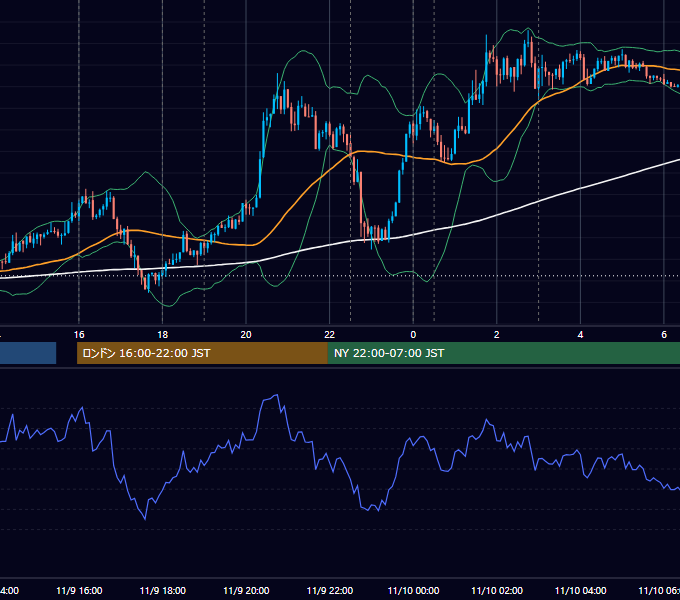Click the 11/10 02:00 date label
680x600 pixels.
pyautogui.click(x=497, y=590)
